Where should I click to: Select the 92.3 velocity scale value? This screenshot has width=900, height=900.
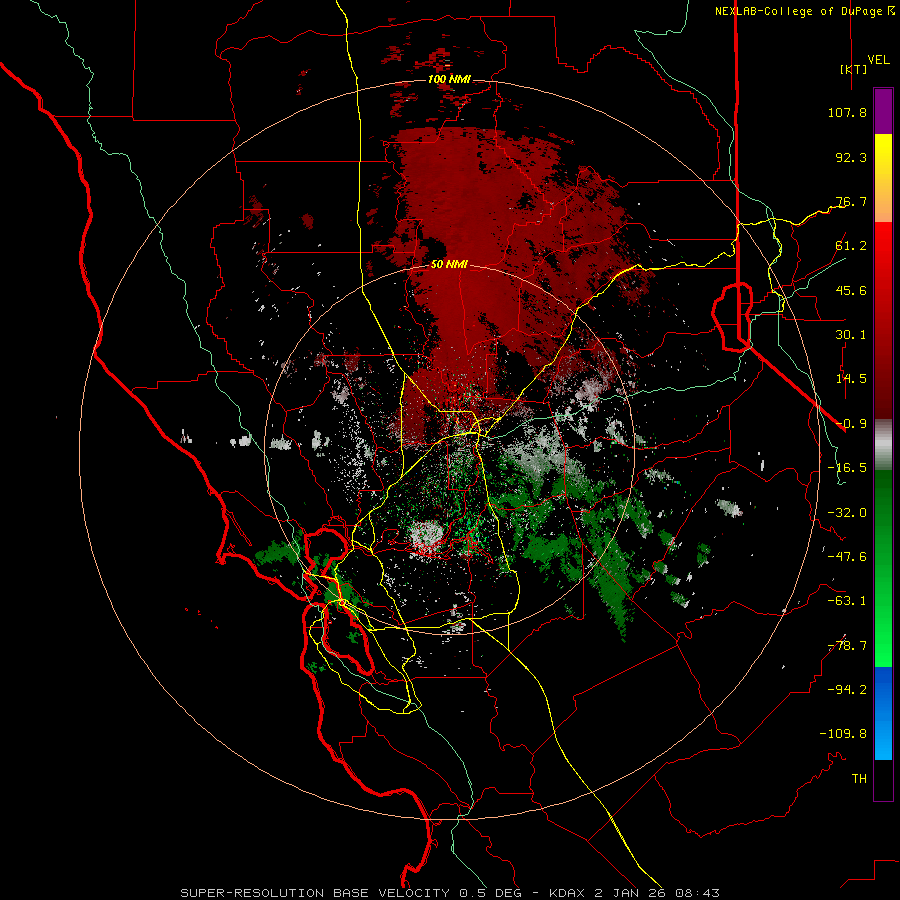851,157
